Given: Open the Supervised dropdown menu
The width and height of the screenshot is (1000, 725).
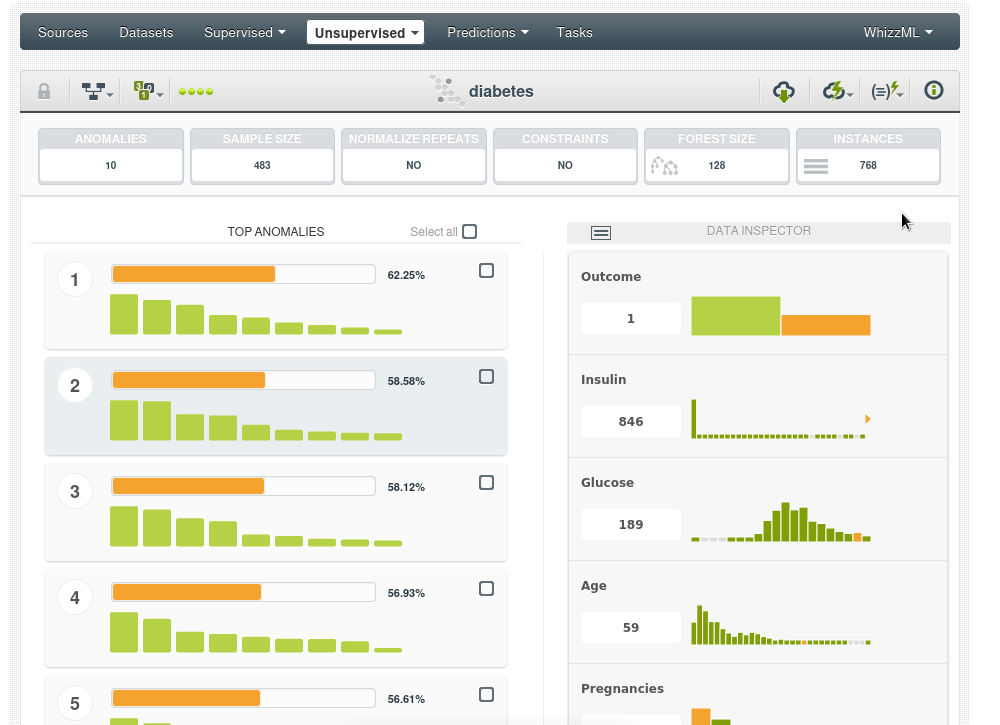Looking at the screenshot, I should coord(244,32).
